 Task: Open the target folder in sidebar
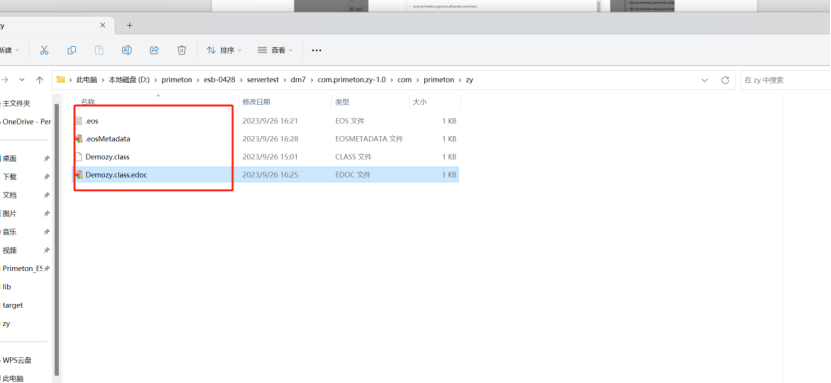pos(13,305)
